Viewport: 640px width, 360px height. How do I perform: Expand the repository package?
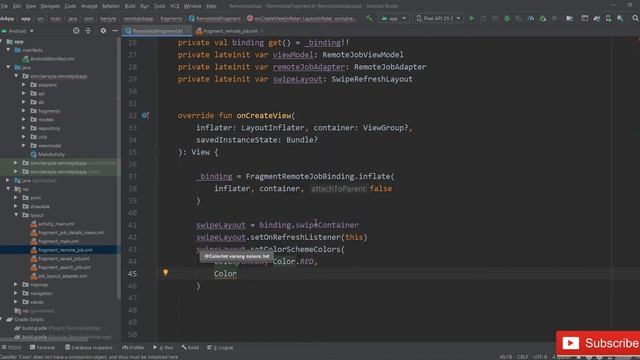[x=24, y=128]
